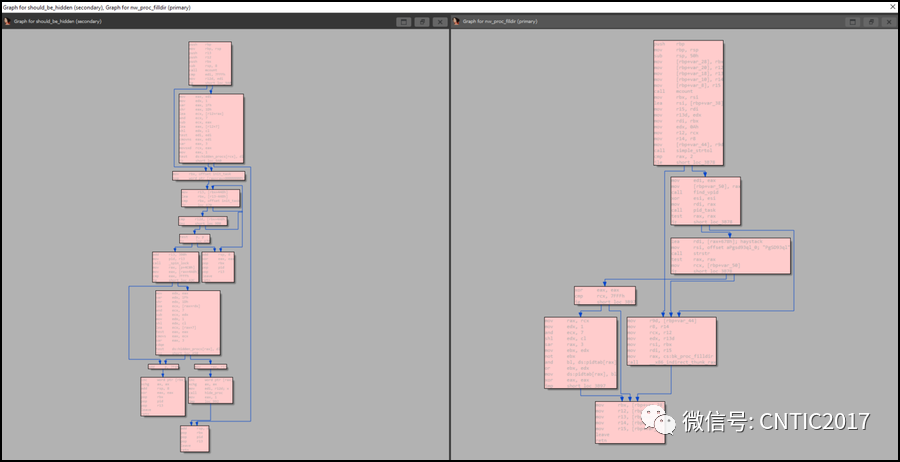
Task: Select the node comparing rcx with 7FFFh
Action: tap(604, 295)
